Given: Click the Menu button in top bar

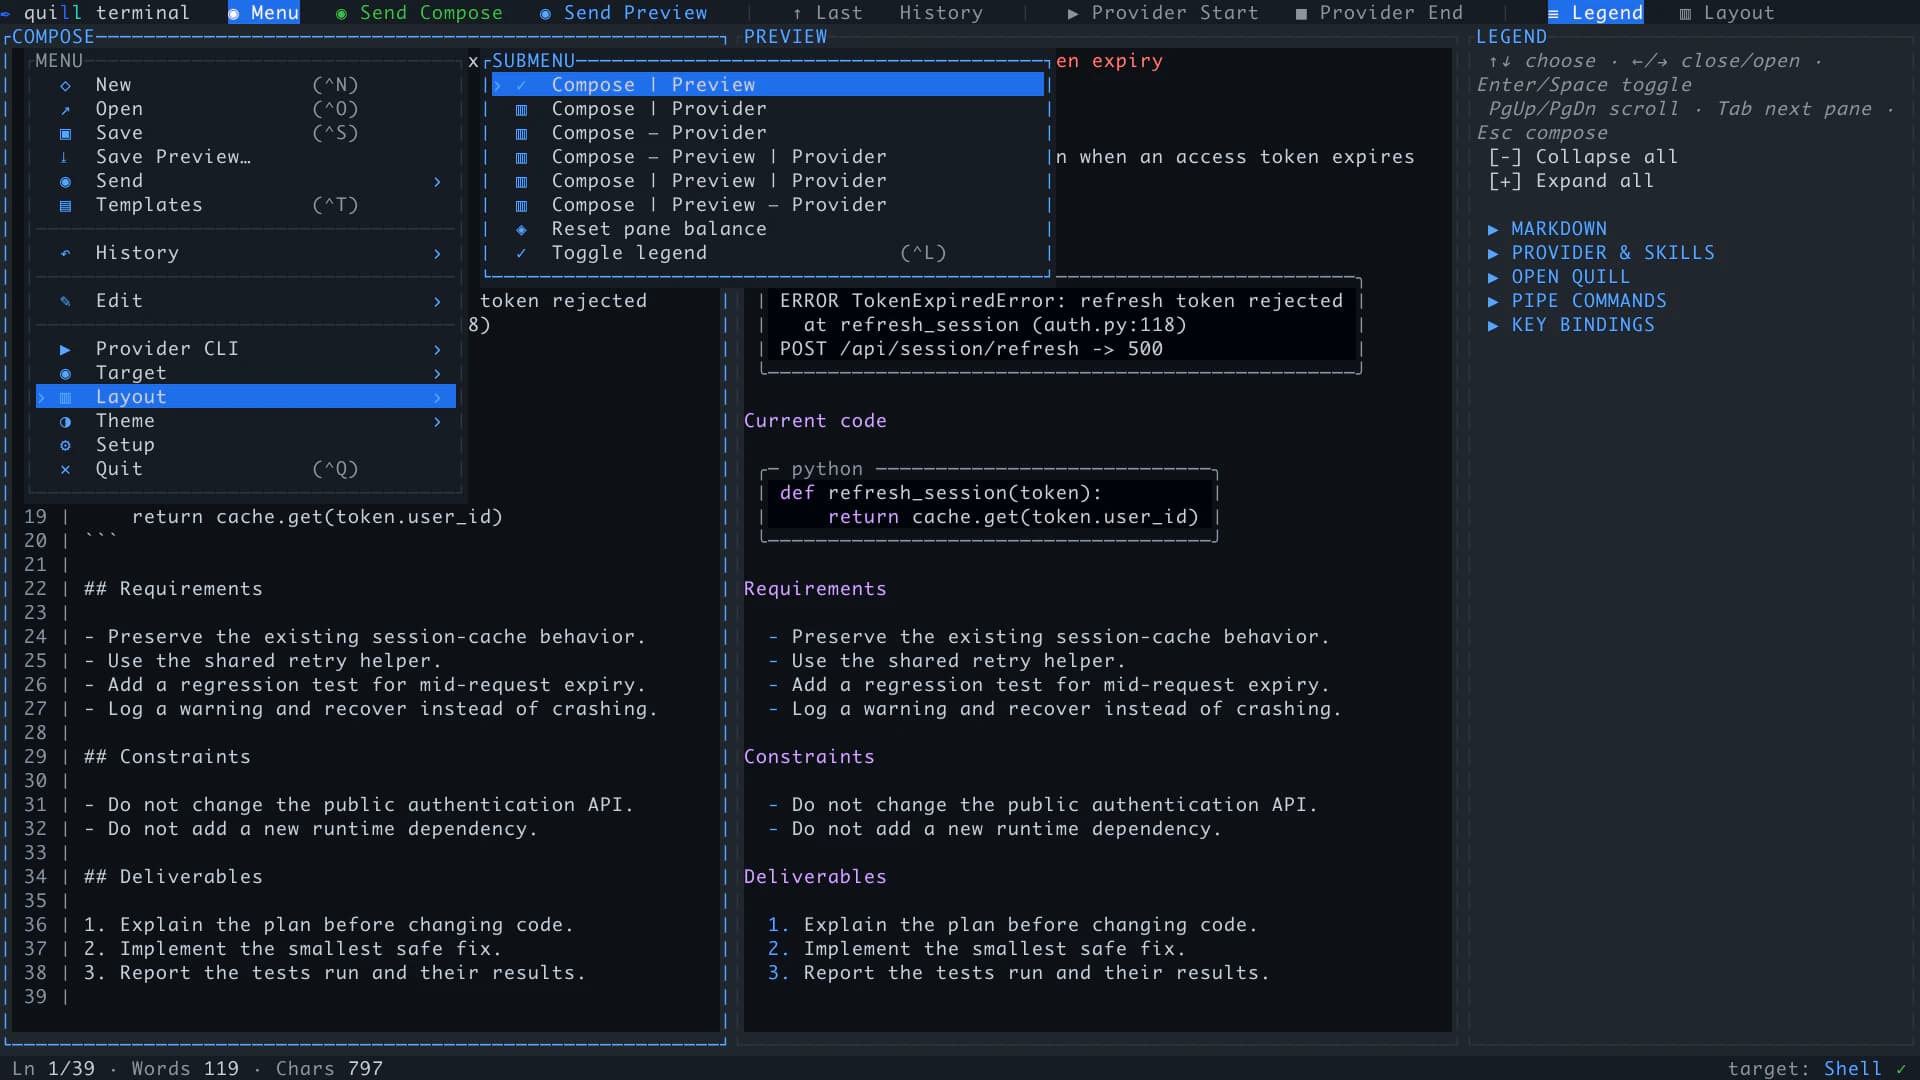Looking at the screenshot, I should [264, 12].
